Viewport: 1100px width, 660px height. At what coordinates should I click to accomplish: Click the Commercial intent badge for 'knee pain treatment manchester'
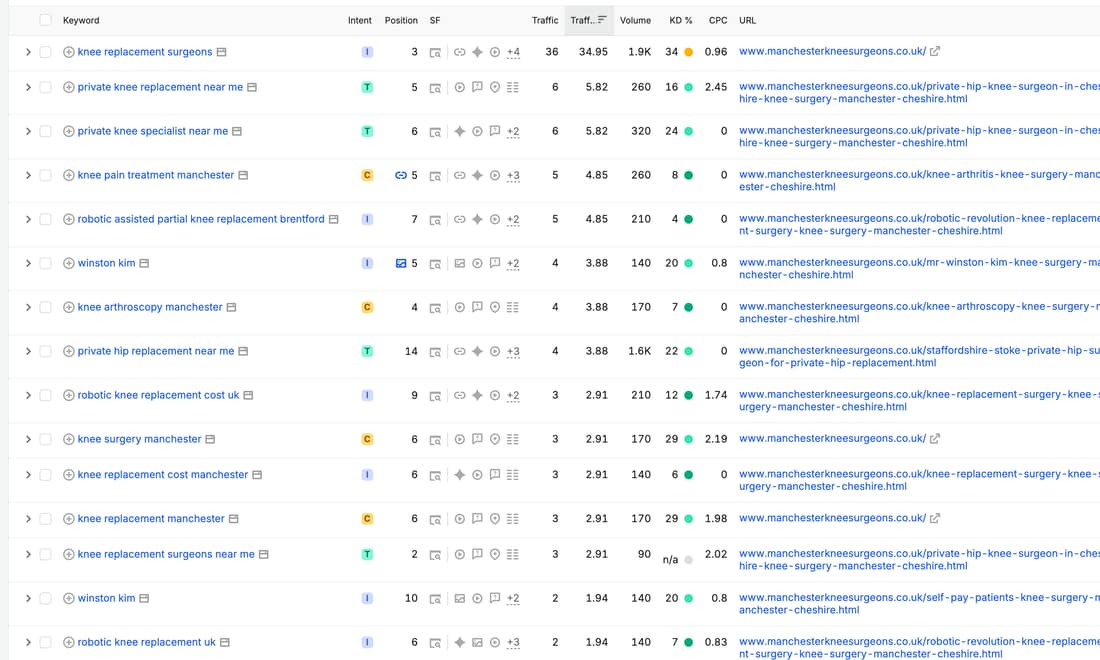click(367, 175)
